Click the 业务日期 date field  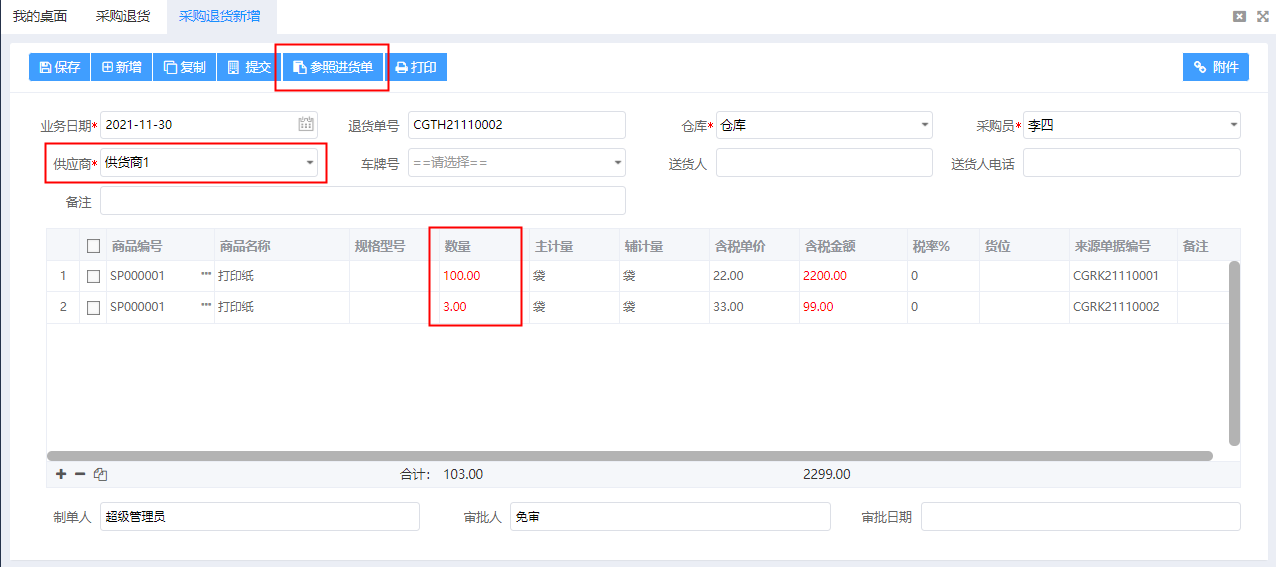click(x=209, y=125)
